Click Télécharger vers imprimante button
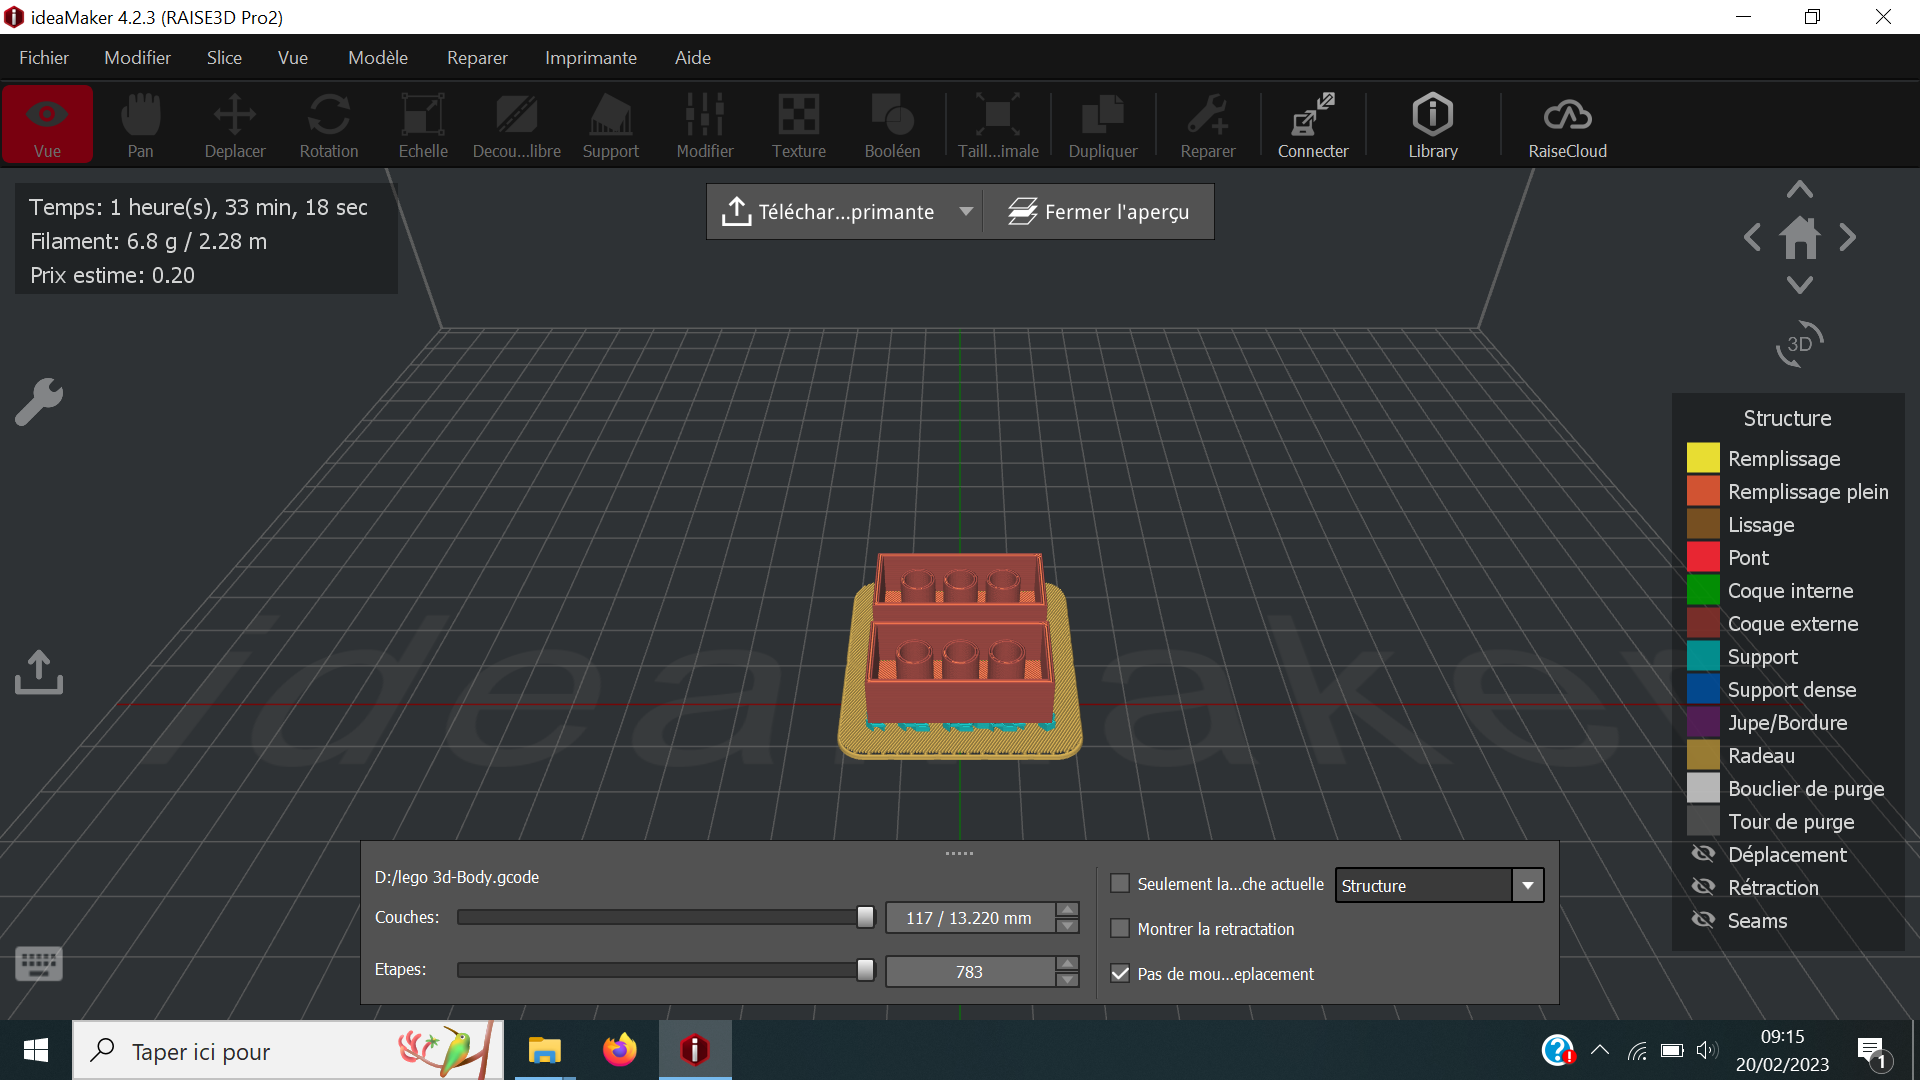Image resolution: width=1920 pixels, height=1080 pixels. click(830, 212)
